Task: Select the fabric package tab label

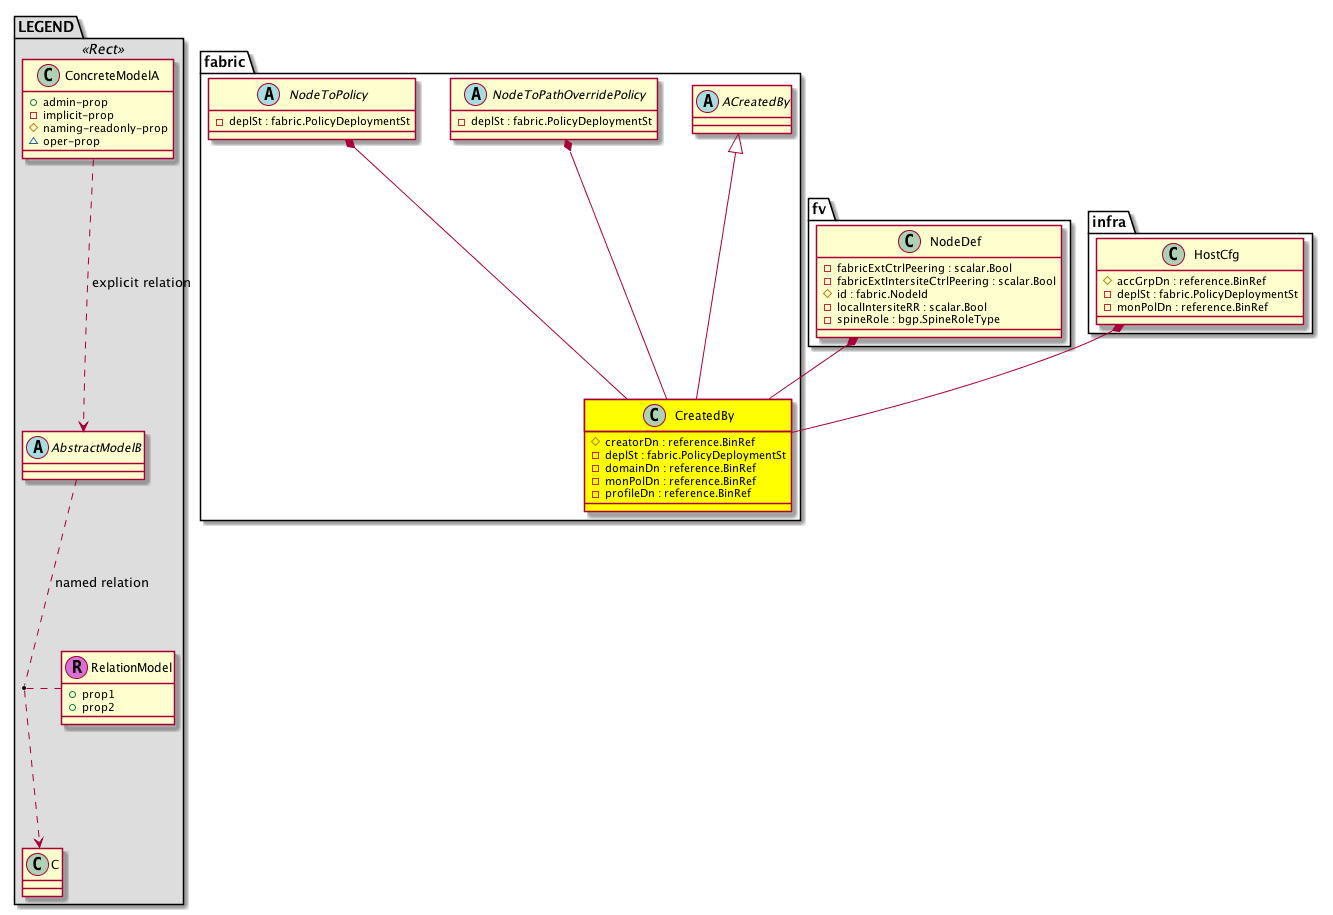Action: click(x=225, y=62)
